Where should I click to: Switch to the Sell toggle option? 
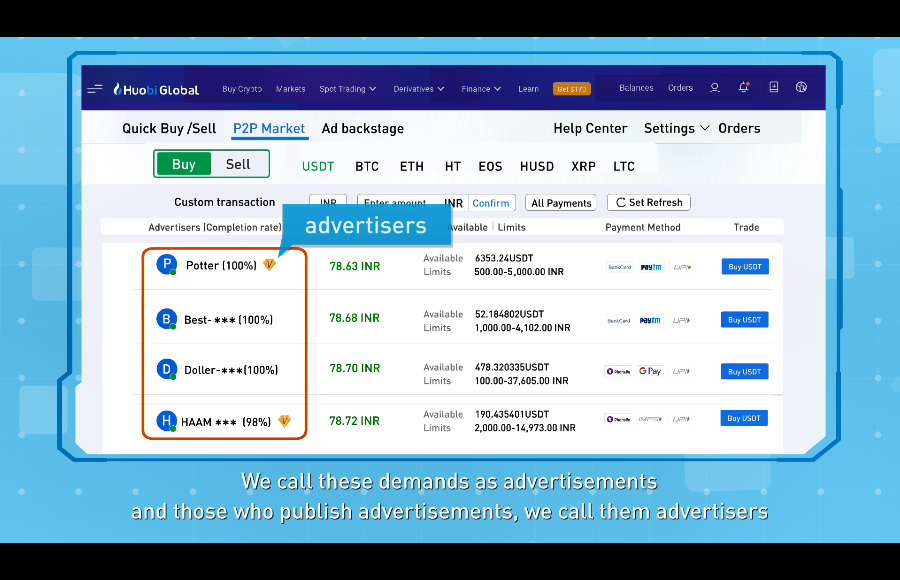click(x=238, y=164)
